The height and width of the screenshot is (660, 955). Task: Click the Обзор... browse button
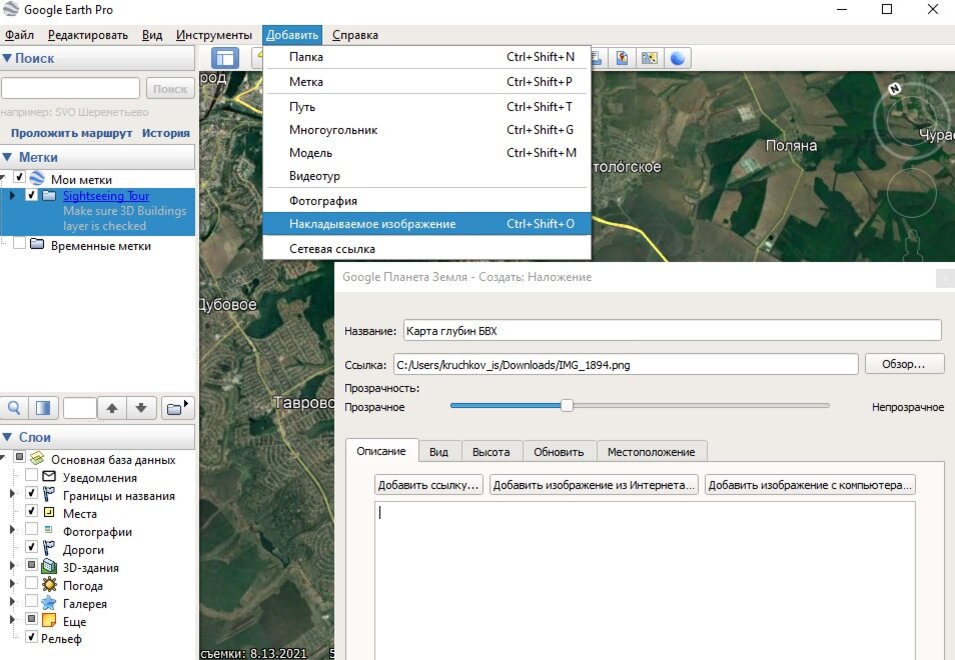904,364
